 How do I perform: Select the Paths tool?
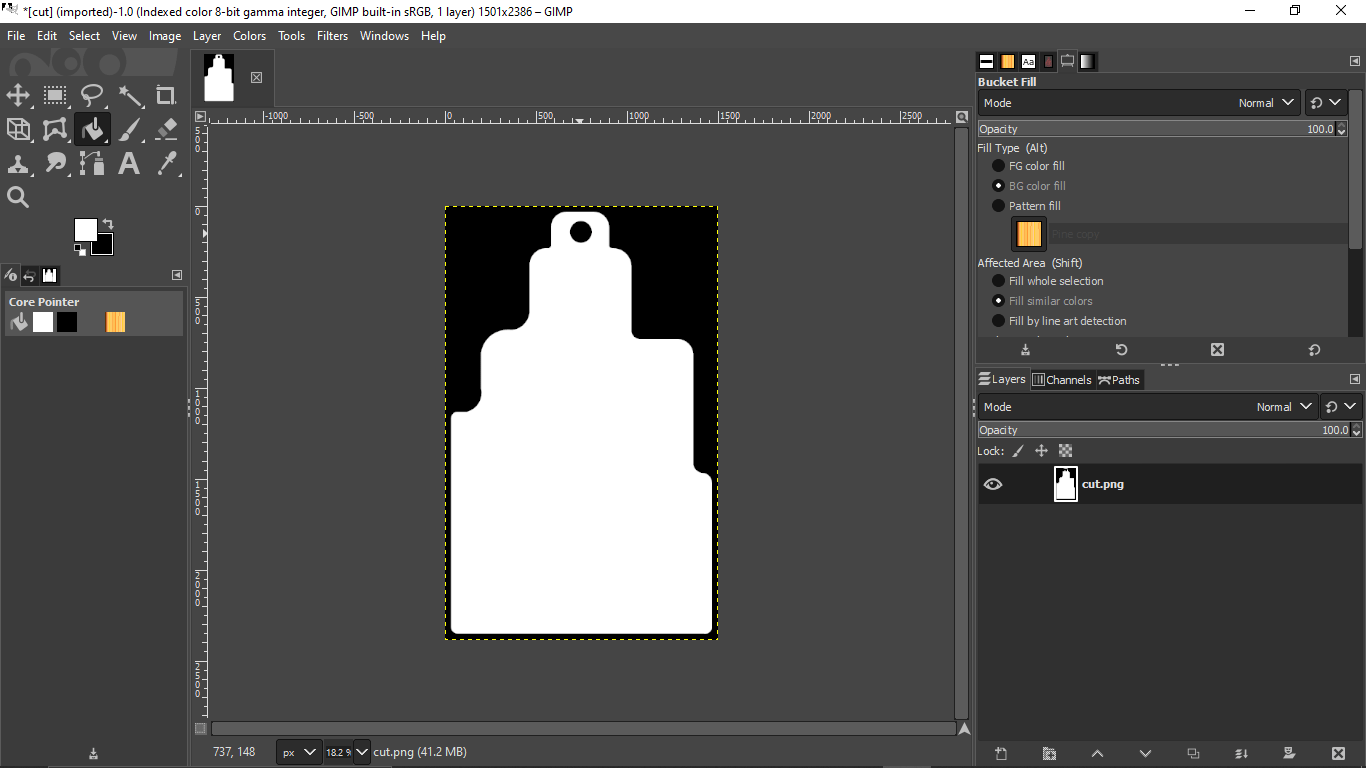click(x=92, y=163)
